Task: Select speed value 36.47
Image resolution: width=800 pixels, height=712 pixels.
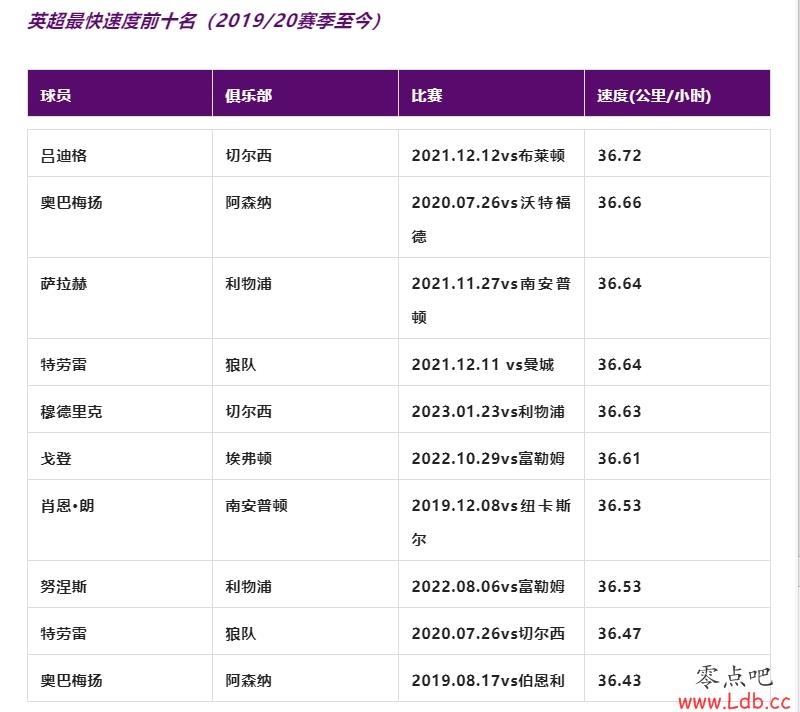Action: pos(619,633)
